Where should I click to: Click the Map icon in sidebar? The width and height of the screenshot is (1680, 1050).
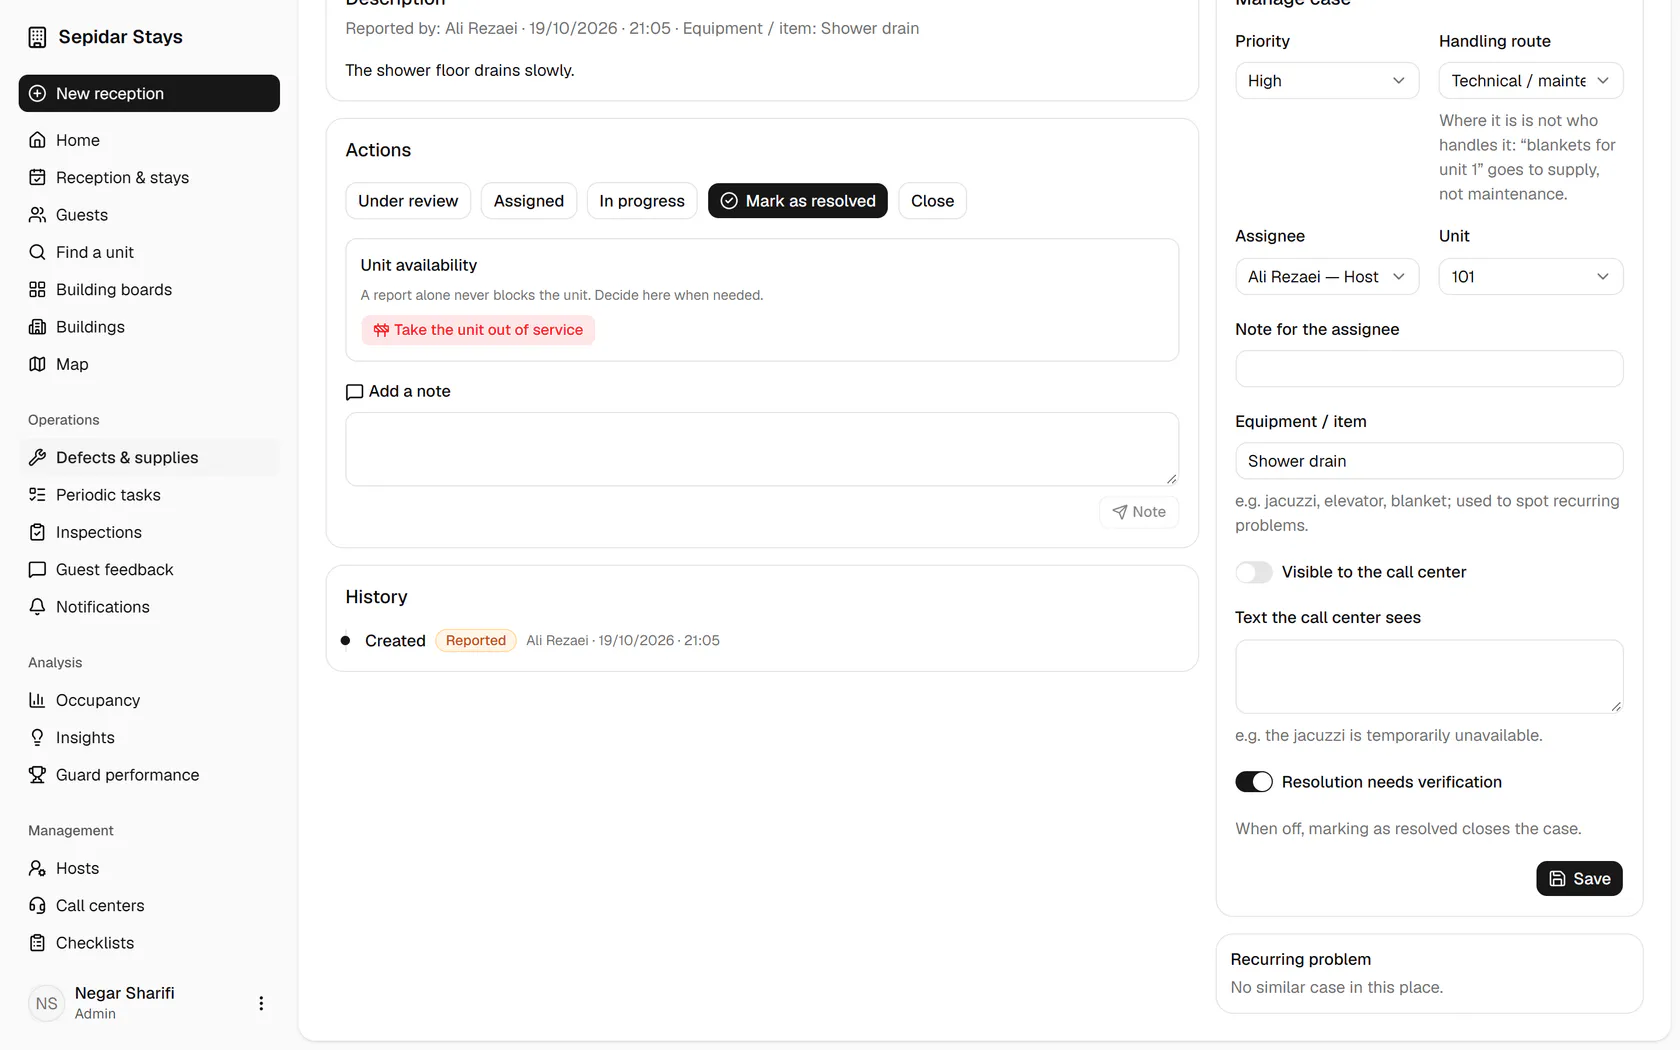(x=37, y=364)
